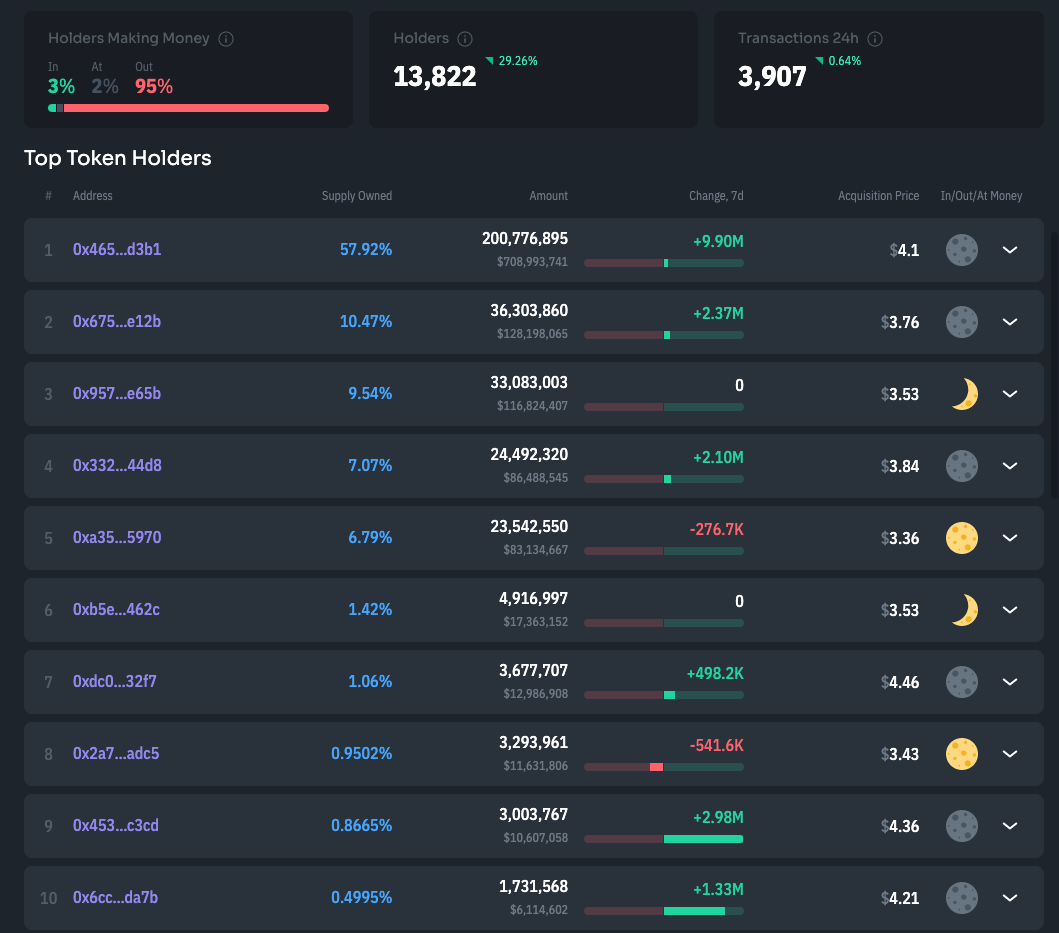Open address link 0x2a7...adc5
1059x933 pixels.
click(116, 754)
